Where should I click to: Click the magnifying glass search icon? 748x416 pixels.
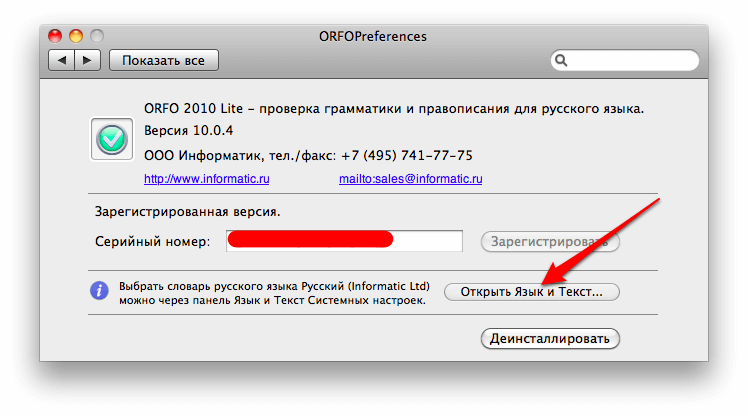pyautogui.click(x=561, y=61)
